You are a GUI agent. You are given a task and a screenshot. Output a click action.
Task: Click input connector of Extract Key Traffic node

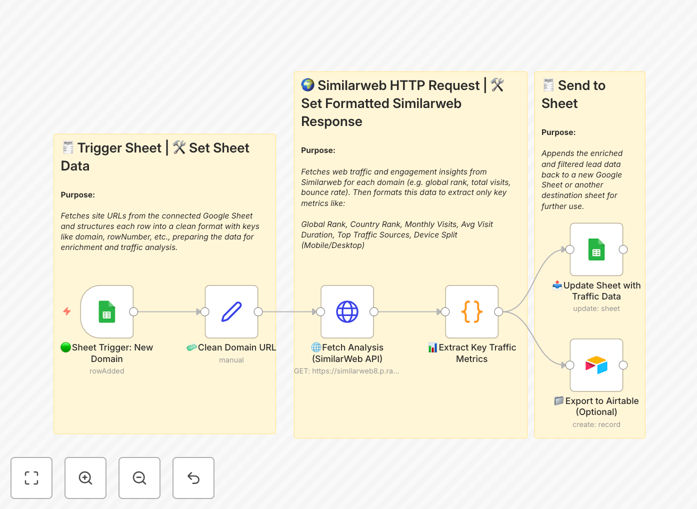445,312
